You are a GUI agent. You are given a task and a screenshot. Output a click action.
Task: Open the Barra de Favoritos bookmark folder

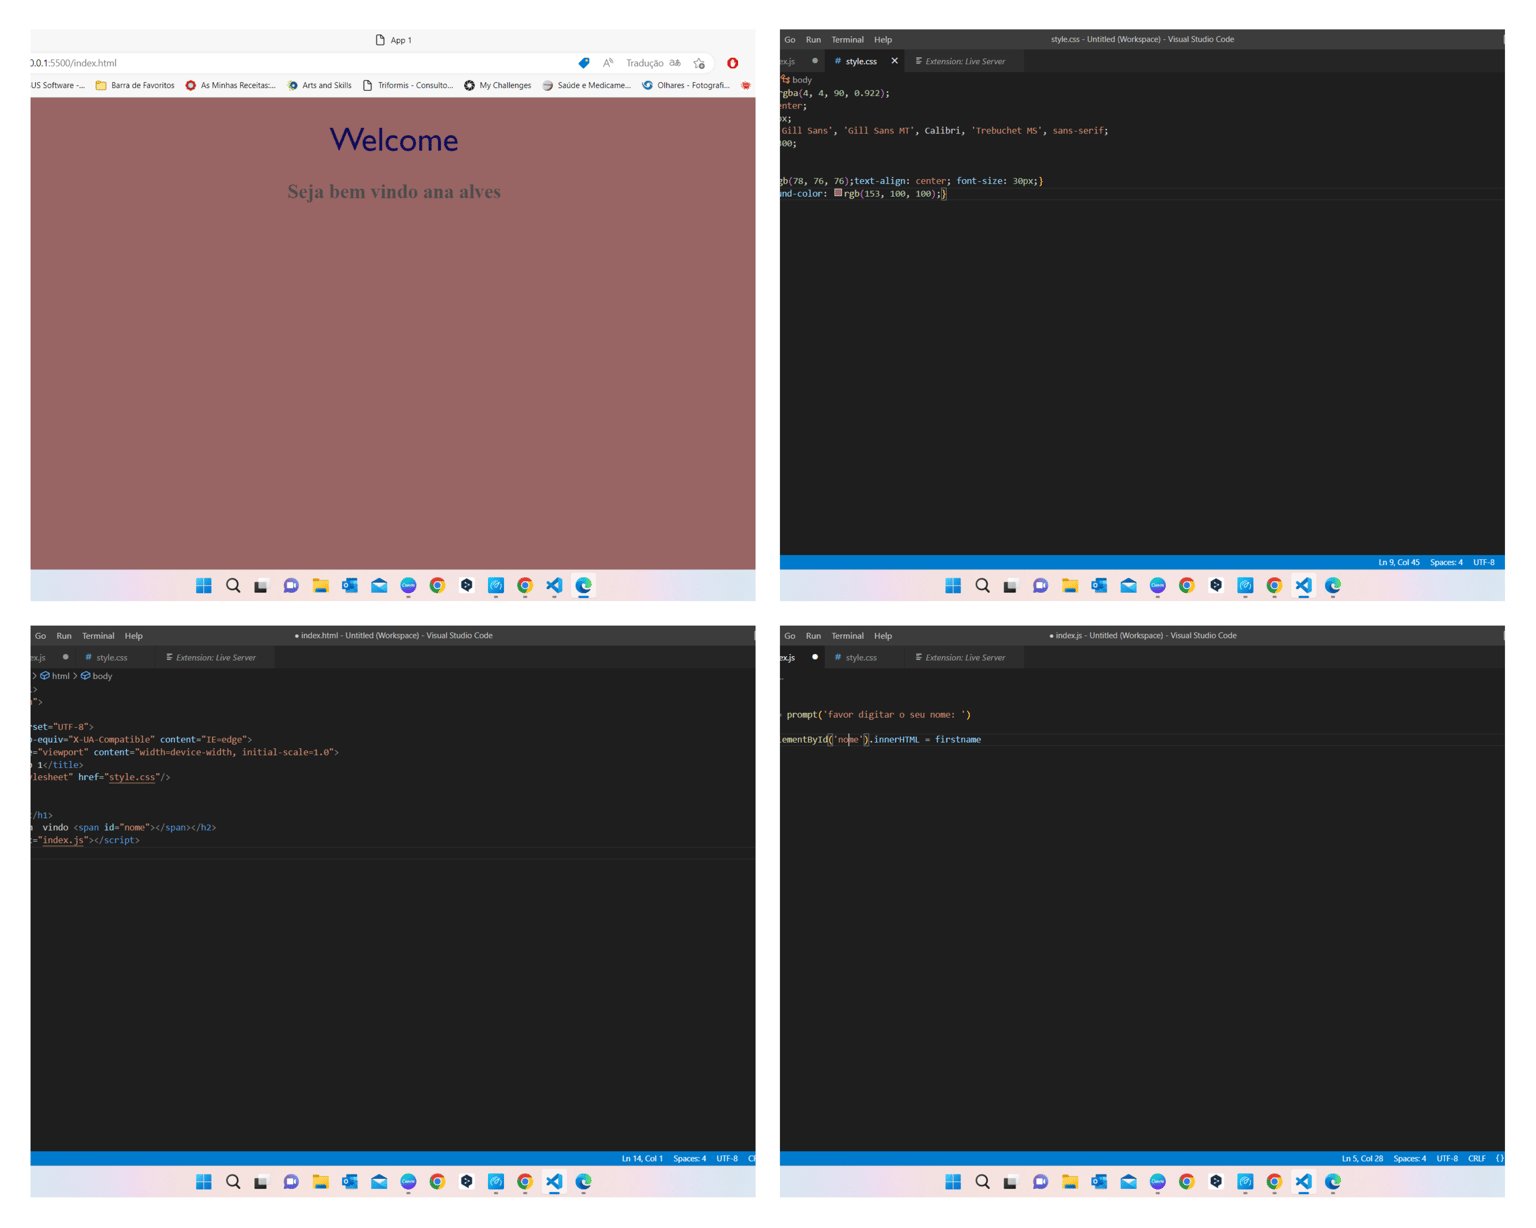click(x=135, y=85)
